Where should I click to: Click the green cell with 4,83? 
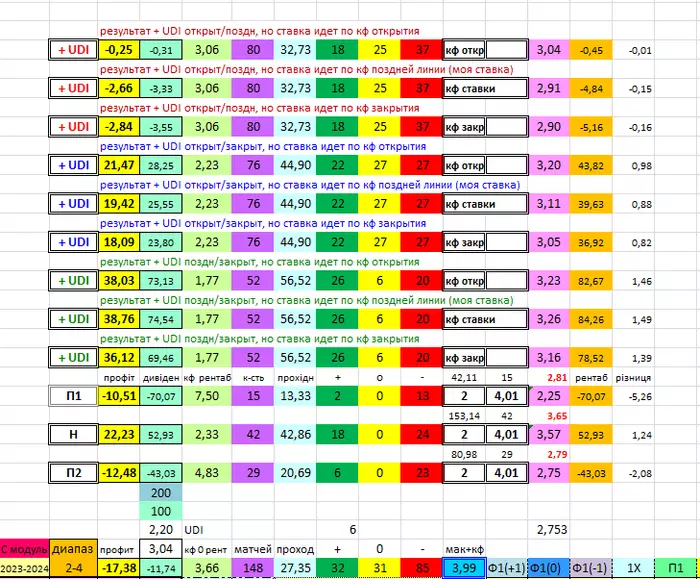207,473
